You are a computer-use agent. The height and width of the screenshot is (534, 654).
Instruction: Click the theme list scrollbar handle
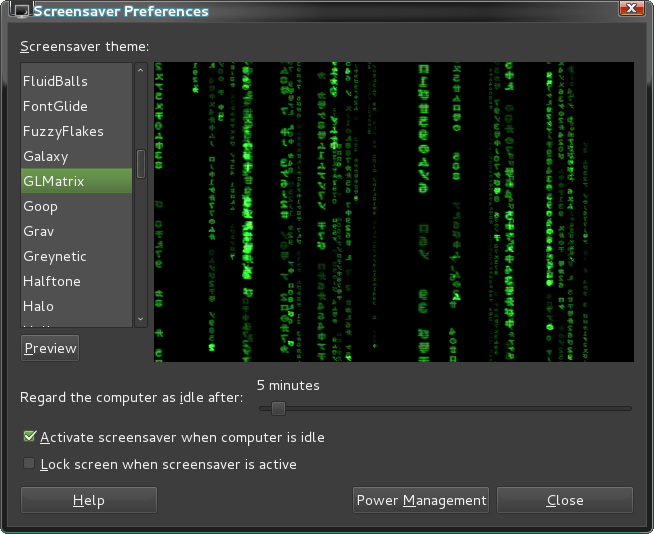pyautogui.click(x=141, y=164)
